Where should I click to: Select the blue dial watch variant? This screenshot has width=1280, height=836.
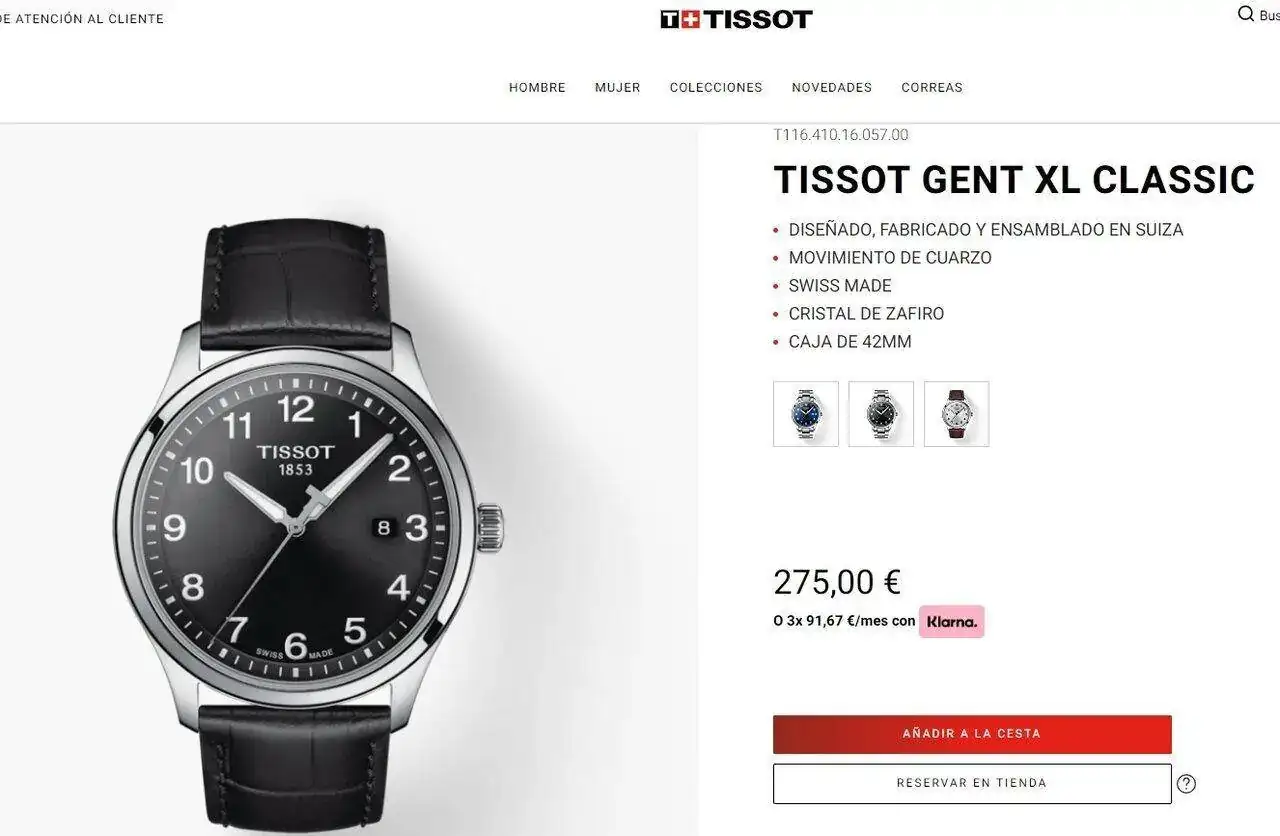tap(806, 414)
